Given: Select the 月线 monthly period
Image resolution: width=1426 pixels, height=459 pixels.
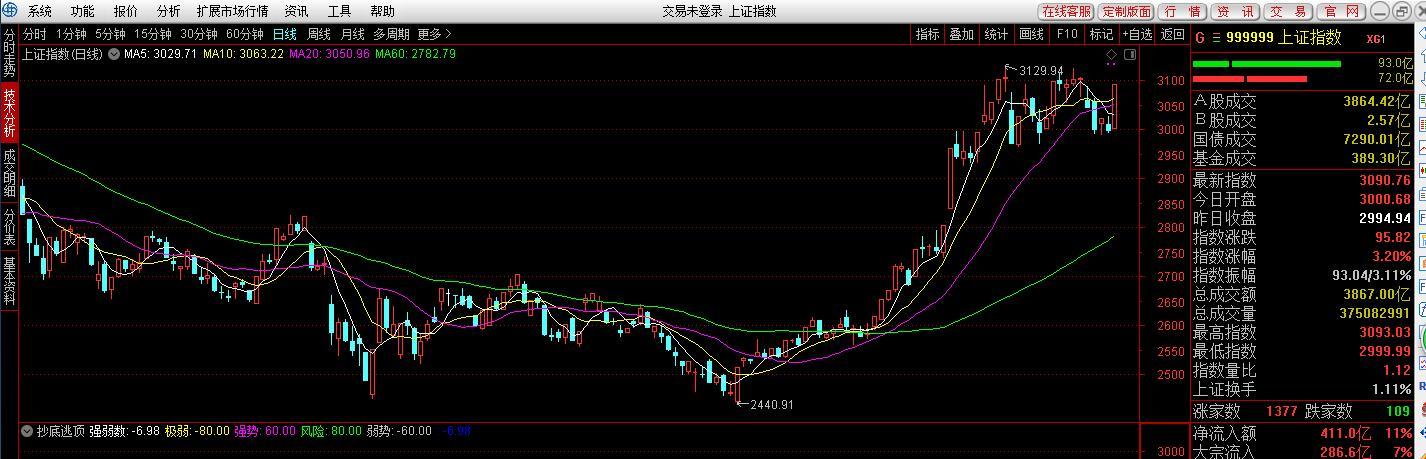Looking at the screenshot, I should click(352, 34).
